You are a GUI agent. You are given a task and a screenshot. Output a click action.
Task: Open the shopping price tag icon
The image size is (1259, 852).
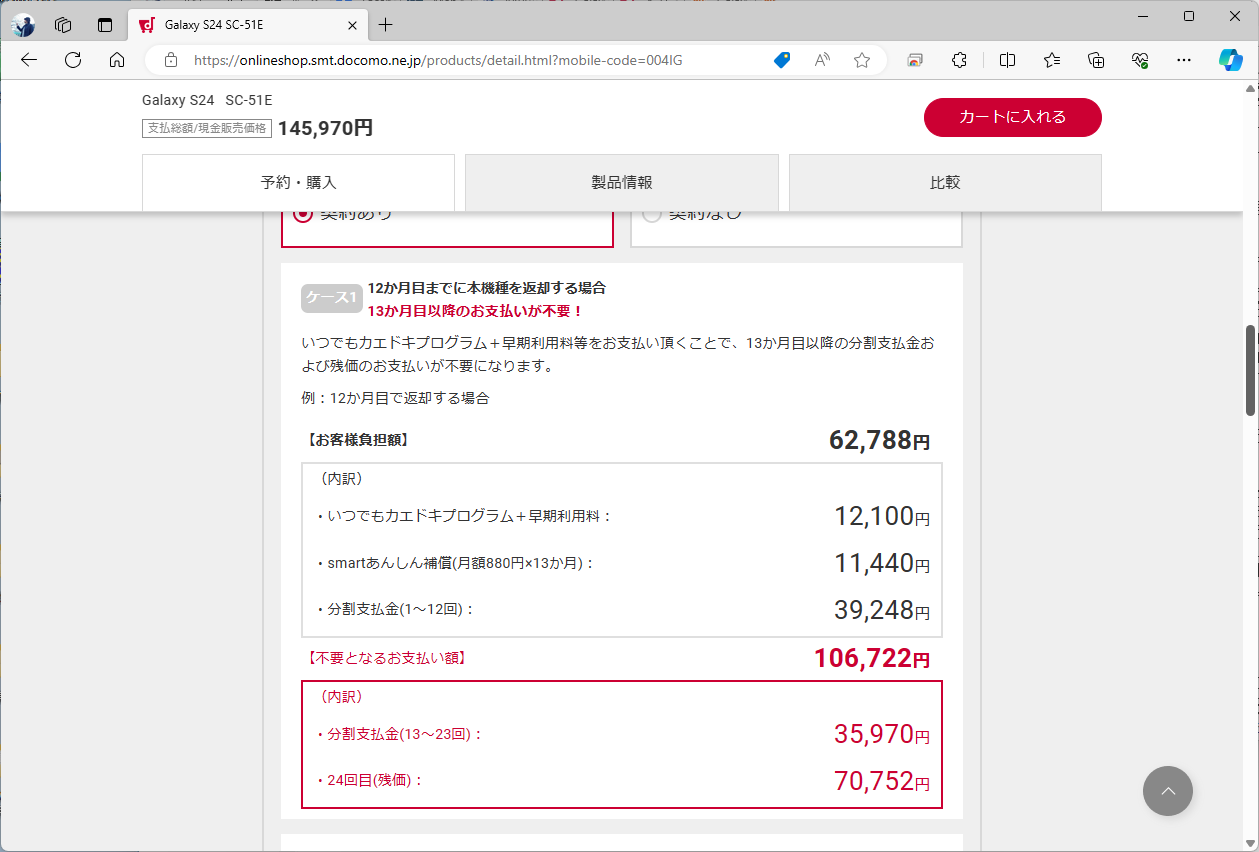pos(782,60)
